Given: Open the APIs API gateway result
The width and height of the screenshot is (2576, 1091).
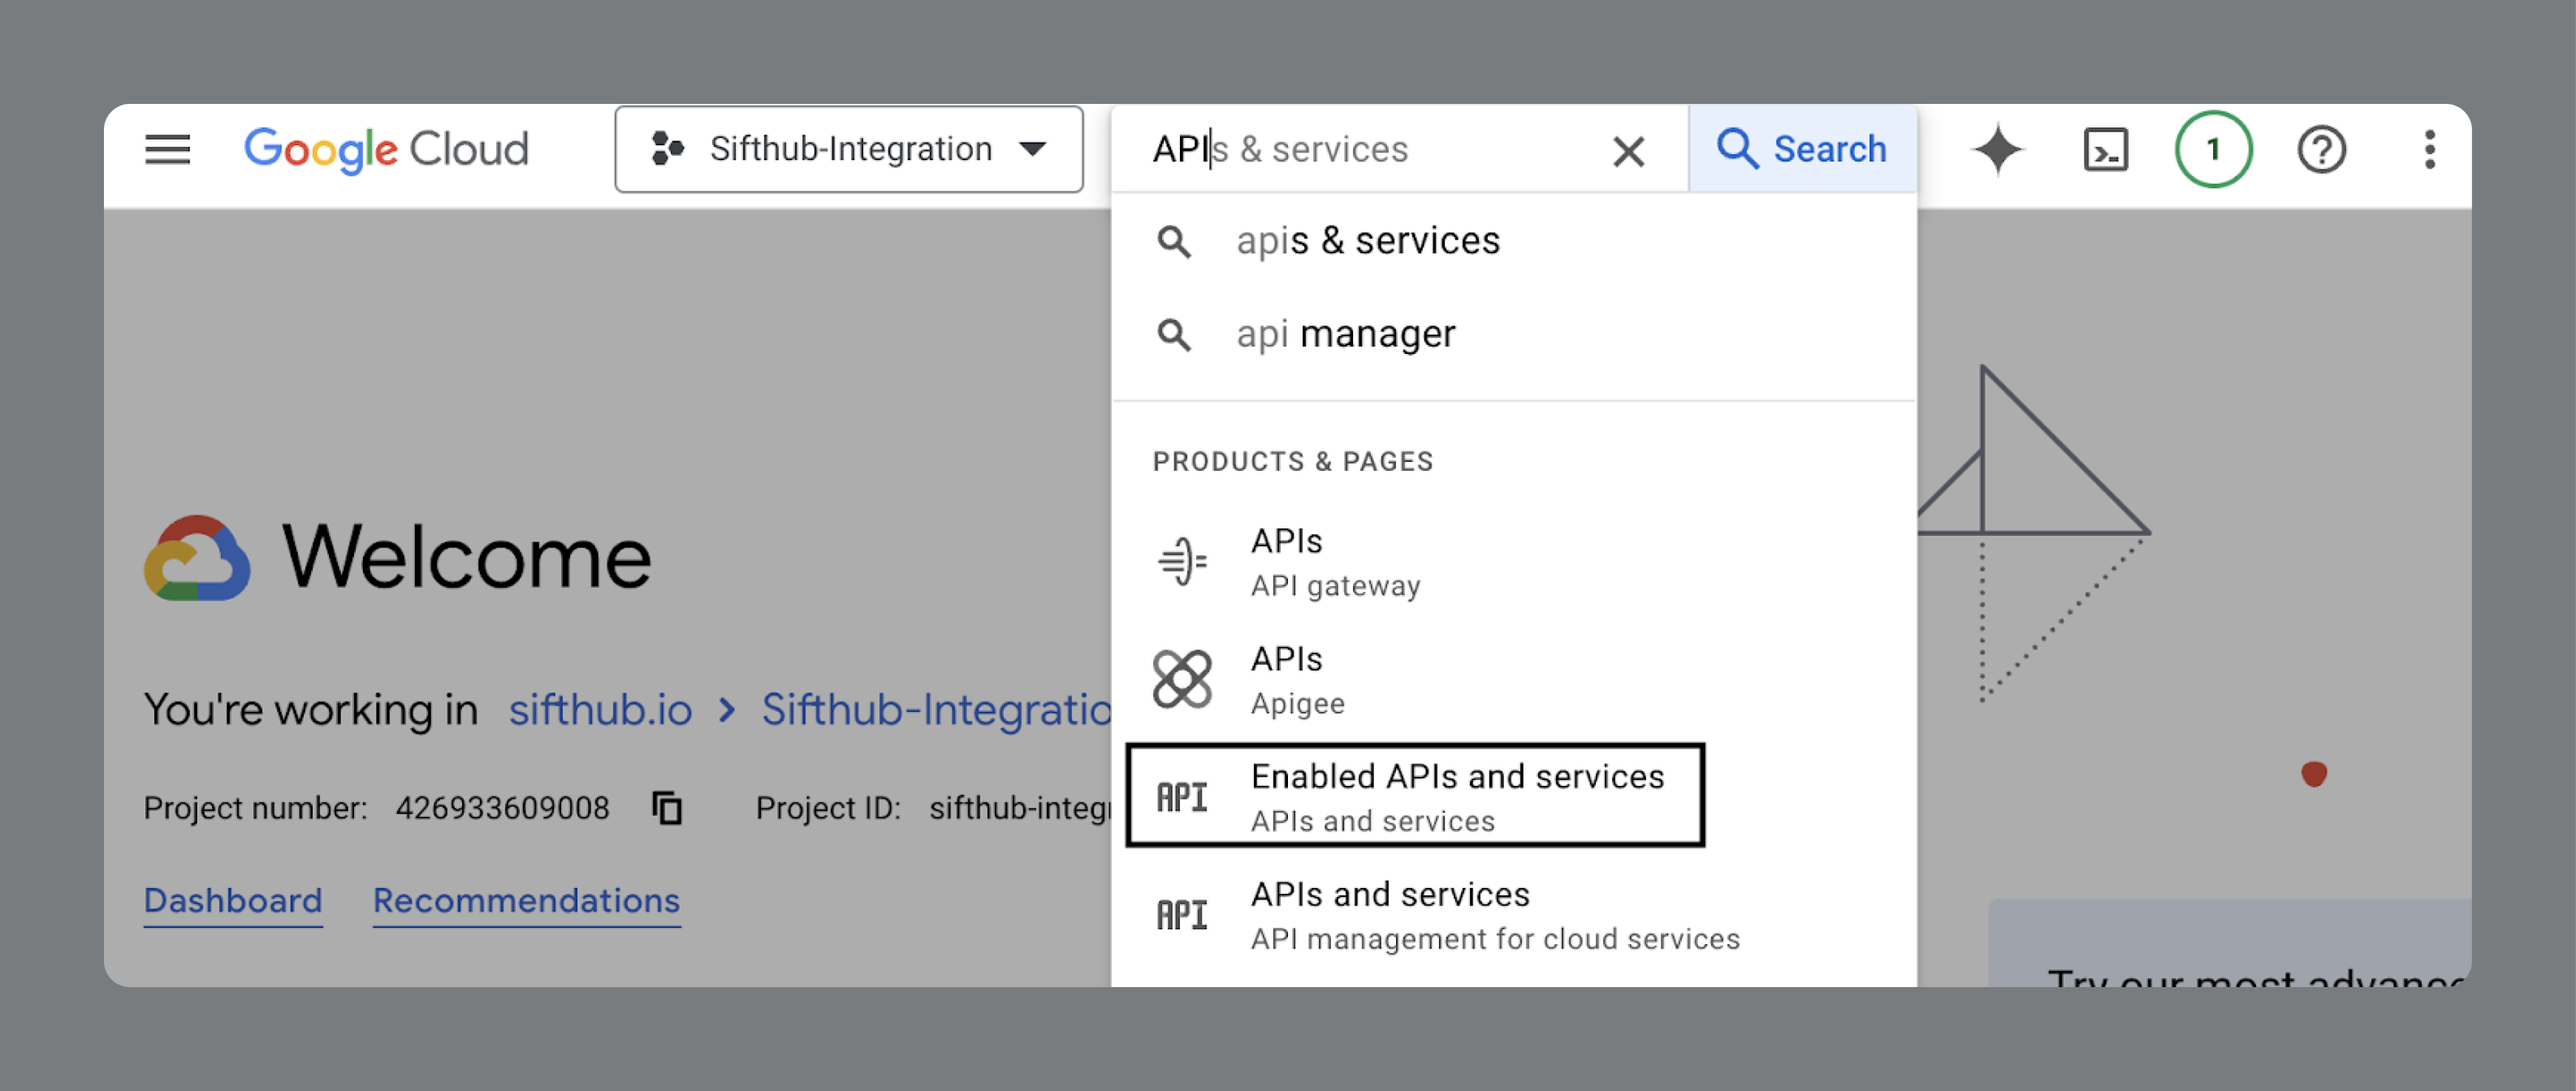Looking at the screenshot, I should (x=1334, y=561).
